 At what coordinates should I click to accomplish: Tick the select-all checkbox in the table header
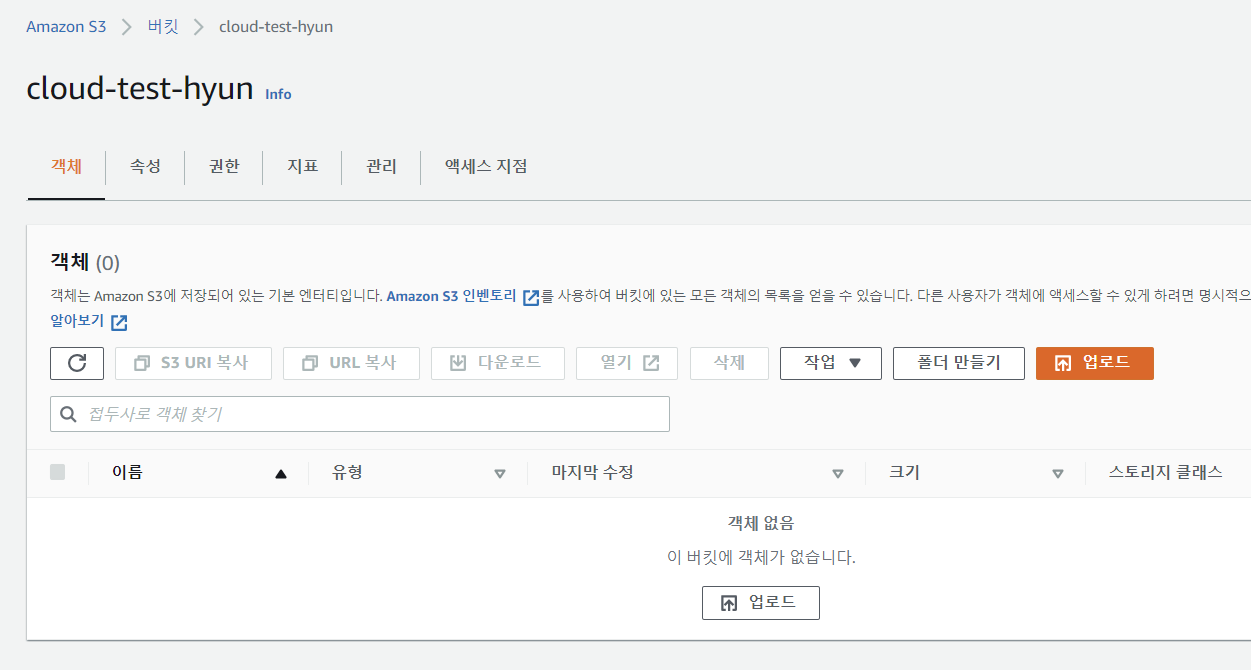[58, 472]
